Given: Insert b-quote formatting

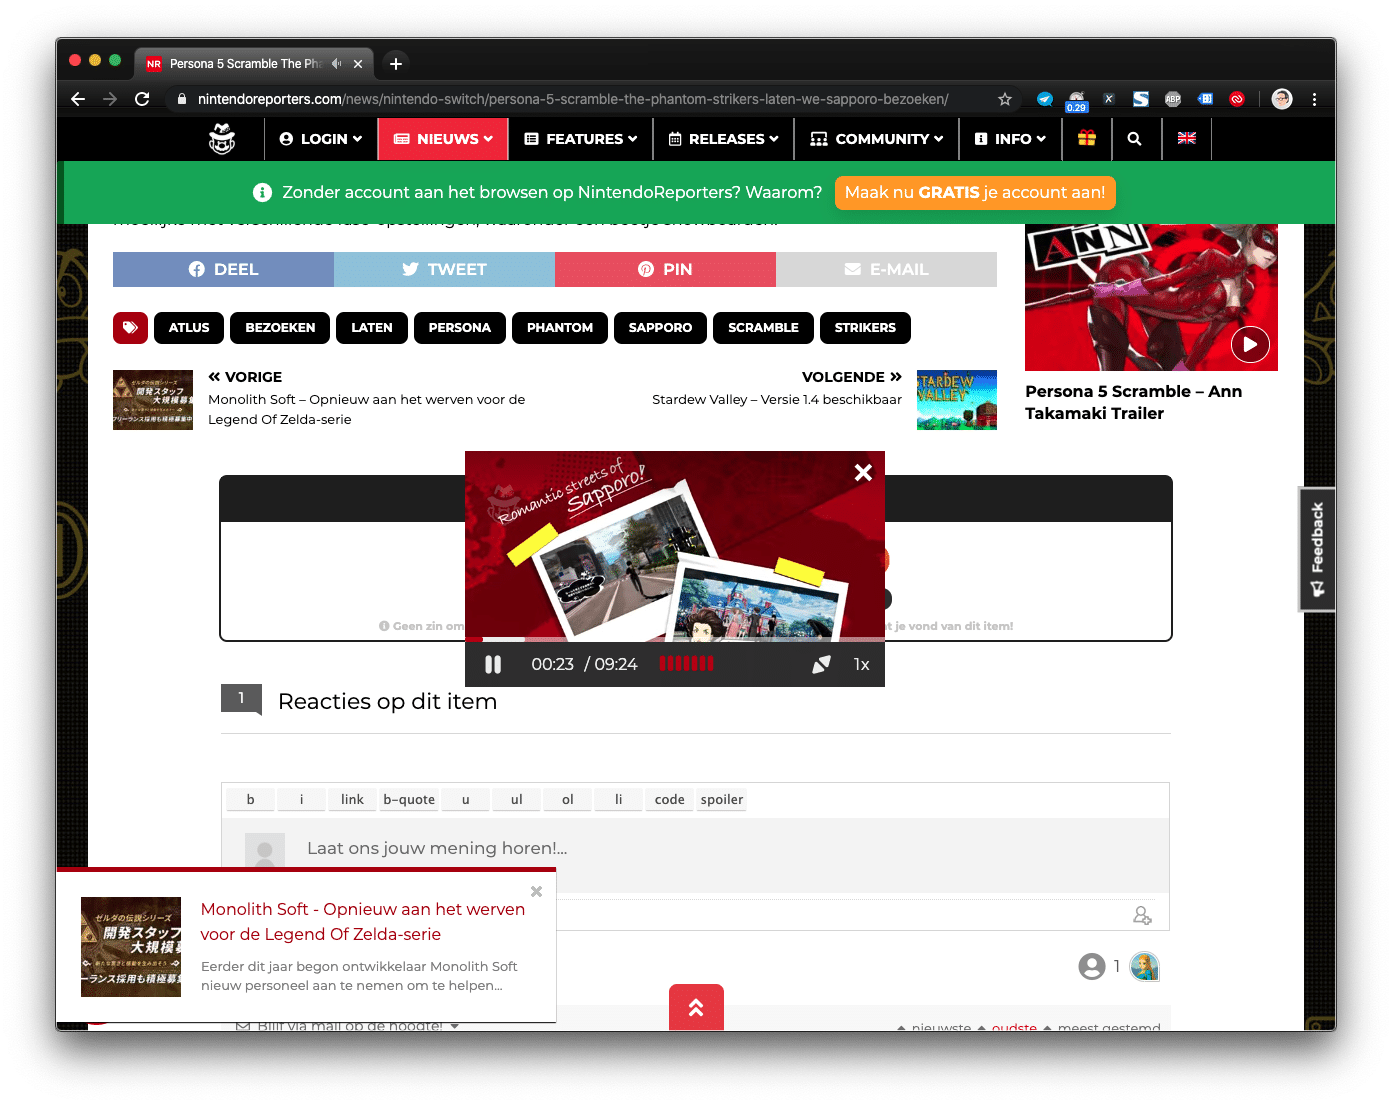Looking at the screenshot, I should (x=409, y=799).
